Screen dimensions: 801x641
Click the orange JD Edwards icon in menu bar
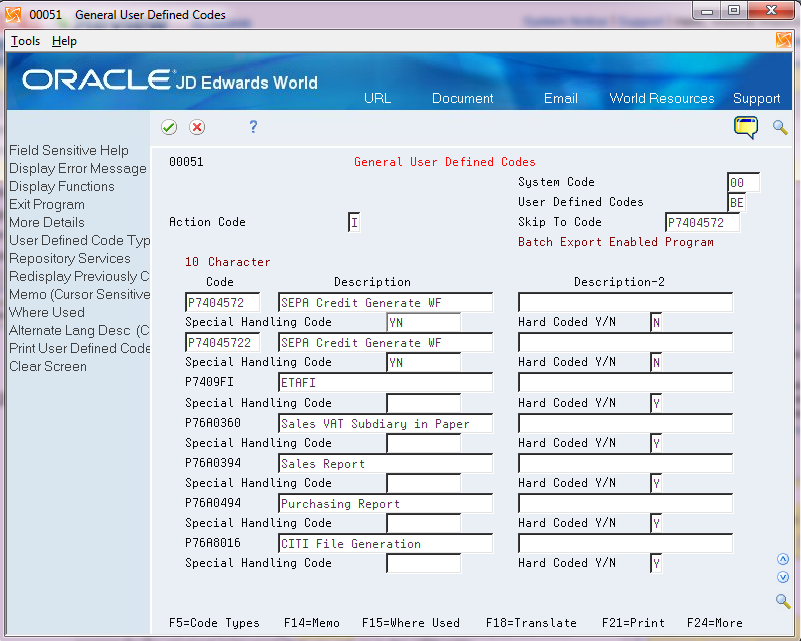tap(783, 40)
